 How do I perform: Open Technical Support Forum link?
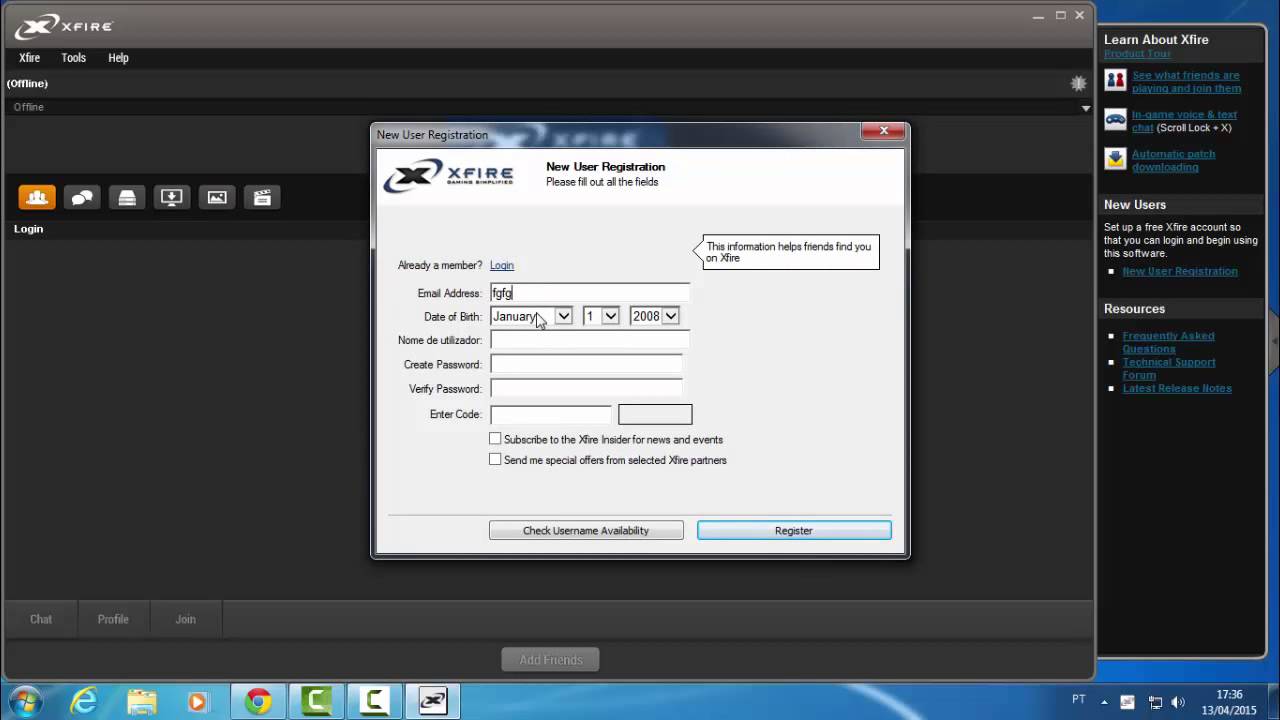(x=1169, y=368)
